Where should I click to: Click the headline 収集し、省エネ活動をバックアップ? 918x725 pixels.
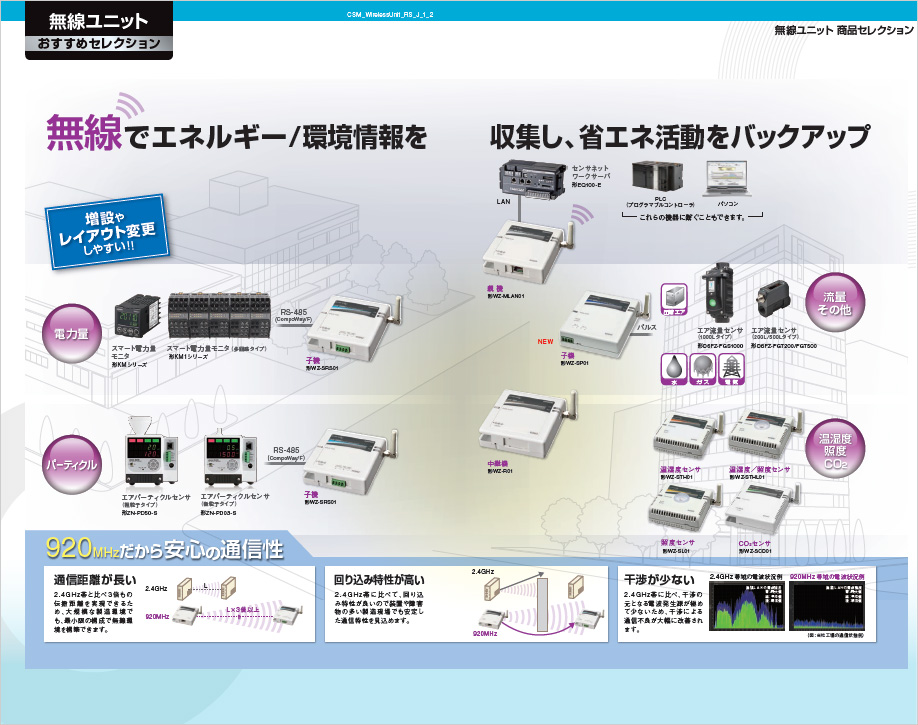[x=680, y=136]
